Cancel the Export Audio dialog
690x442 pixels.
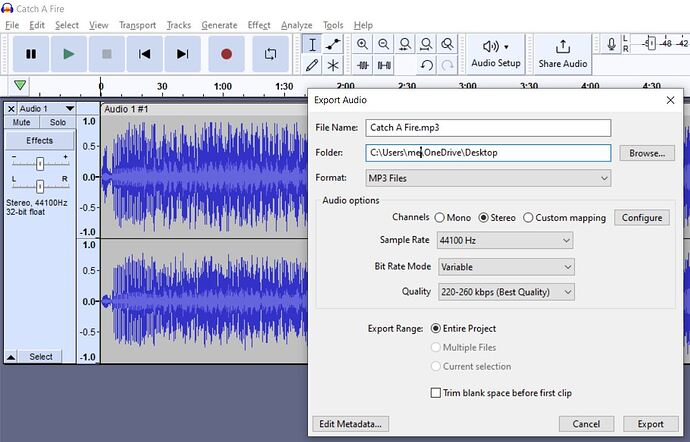tap(586, 424)
